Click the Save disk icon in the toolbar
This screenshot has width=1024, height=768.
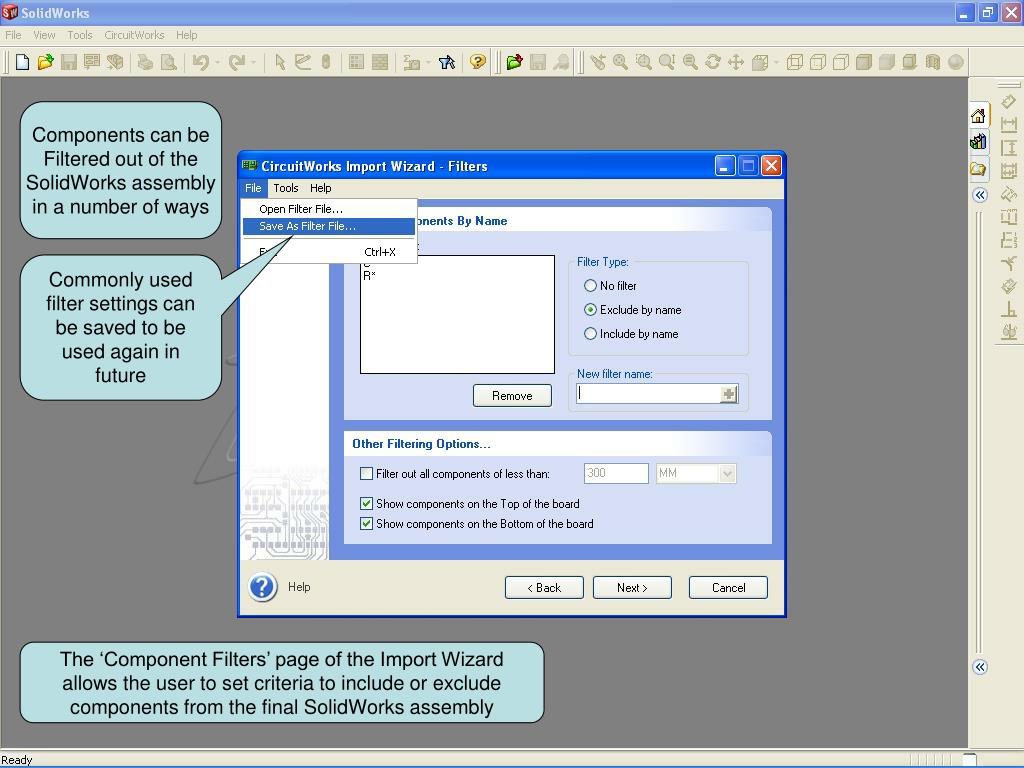69,62
